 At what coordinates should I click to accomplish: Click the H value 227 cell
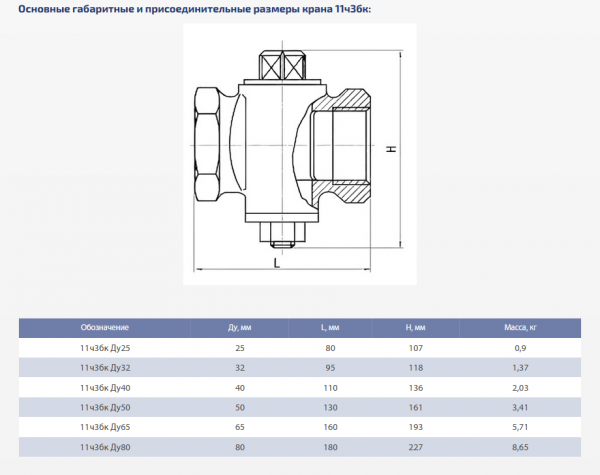(x=416, y=448)
